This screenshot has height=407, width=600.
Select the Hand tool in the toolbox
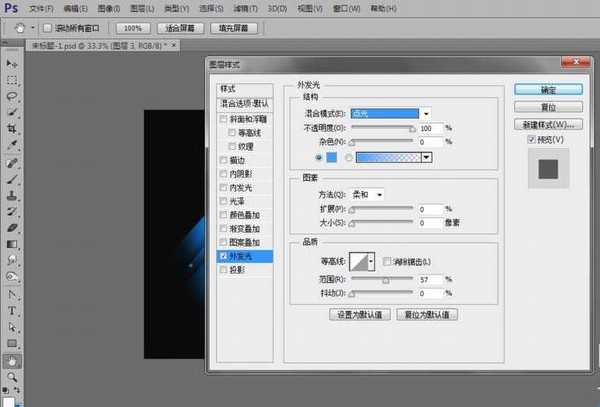(12, 360)
